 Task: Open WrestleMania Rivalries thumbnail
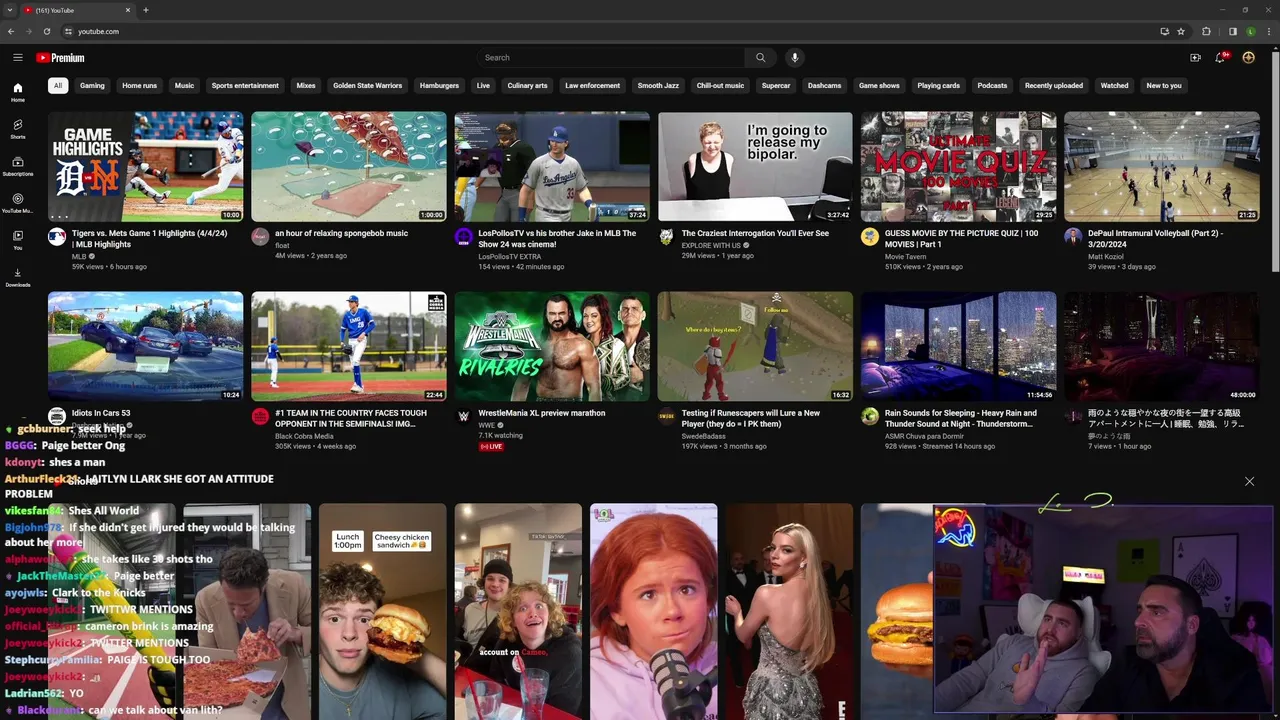pyautogui.click(x=552, y=346)
